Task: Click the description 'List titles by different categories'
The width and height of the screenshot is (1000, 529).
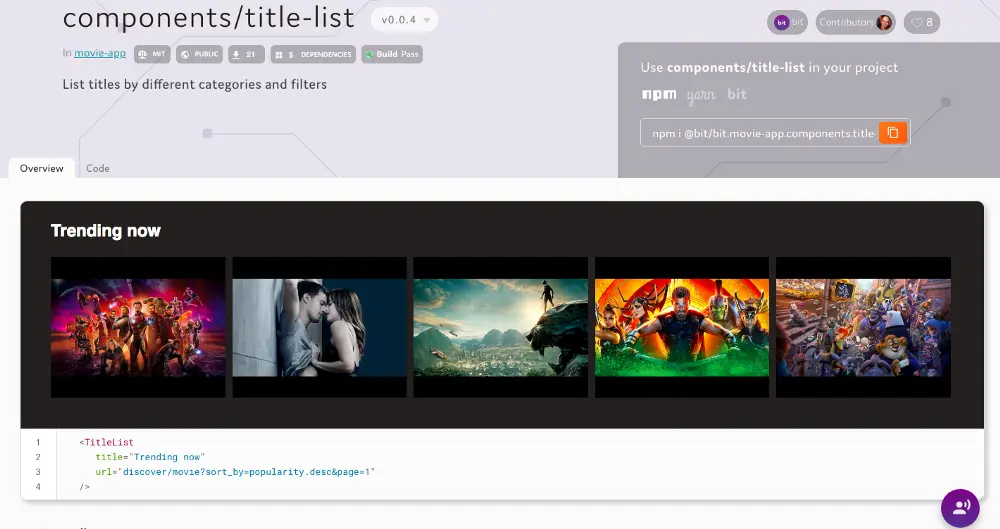Action: (195, 84)
